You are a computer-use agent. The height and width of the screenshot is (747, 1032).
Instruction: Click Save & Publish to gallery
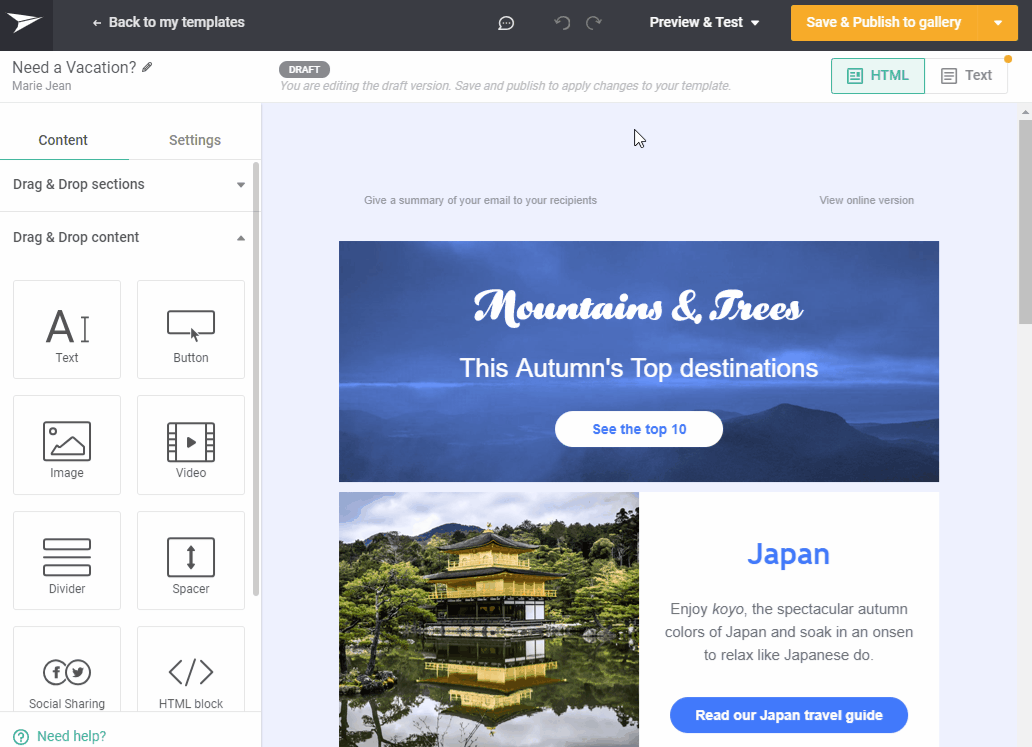tap(883, 23)
